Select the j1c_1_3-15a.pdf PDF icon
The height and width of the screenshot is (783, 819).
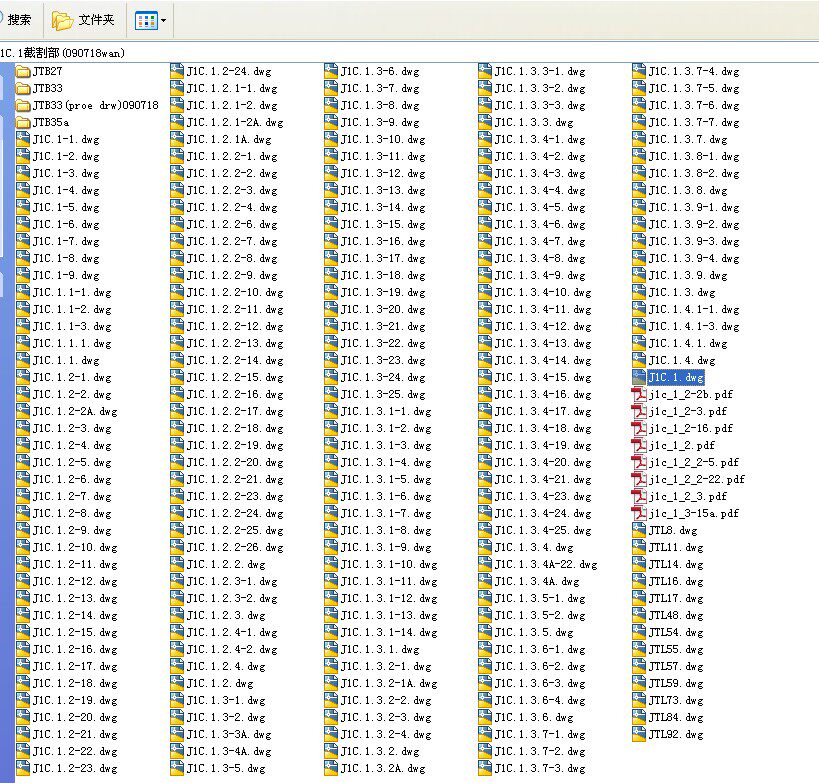(x=639, y=513)
